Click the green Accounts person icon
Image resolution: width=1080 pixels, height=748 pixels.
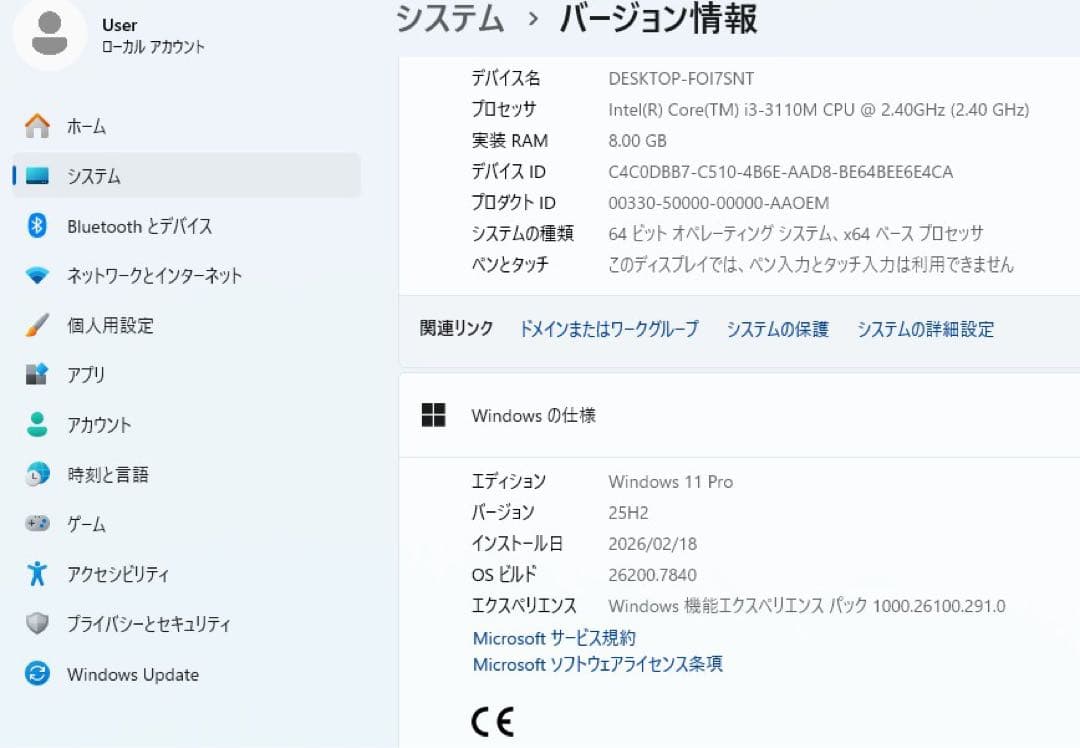coord(37,424)
